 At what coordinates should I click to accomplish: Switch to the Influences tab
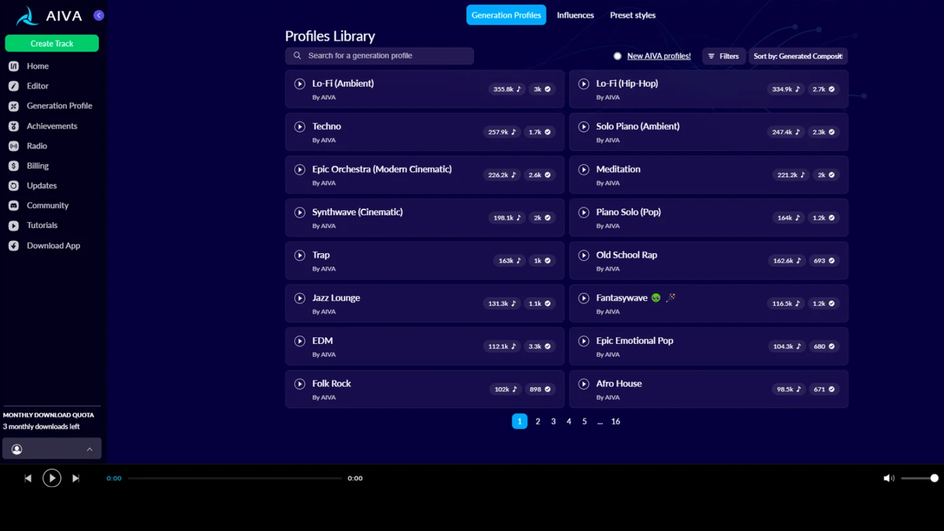(575, 15)
